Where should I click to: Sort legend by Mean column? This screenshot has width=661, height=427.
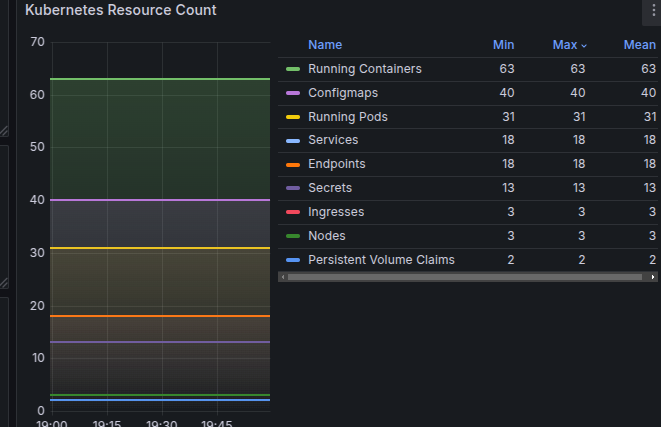click(x=640, y=45)
